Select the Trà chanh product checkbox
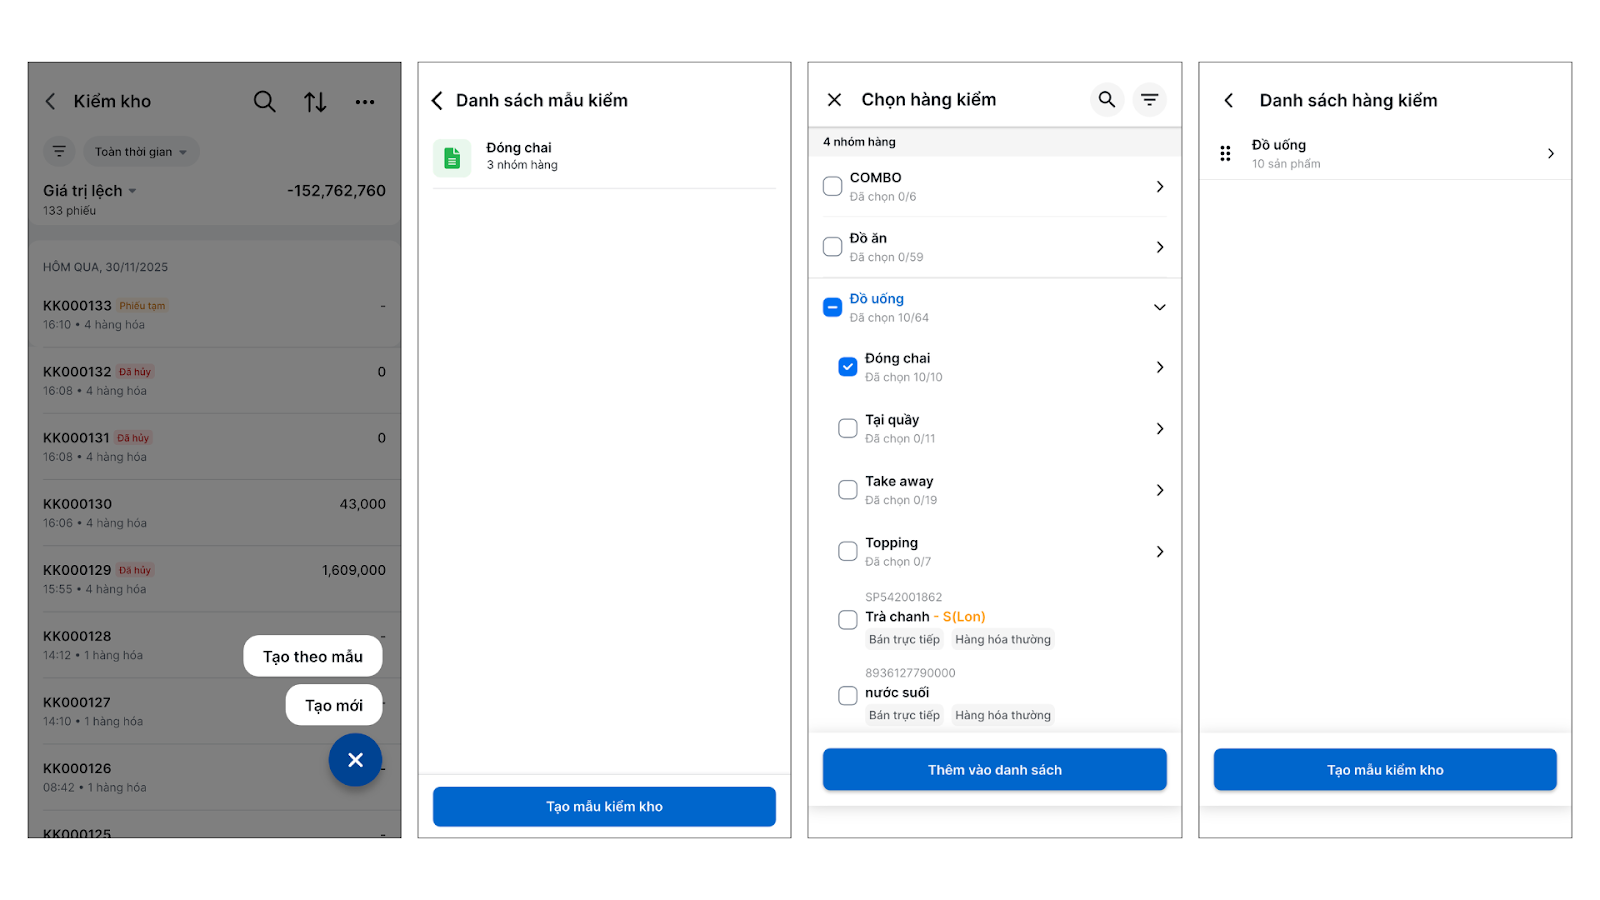1600x900 pixels. coord(848,619)
